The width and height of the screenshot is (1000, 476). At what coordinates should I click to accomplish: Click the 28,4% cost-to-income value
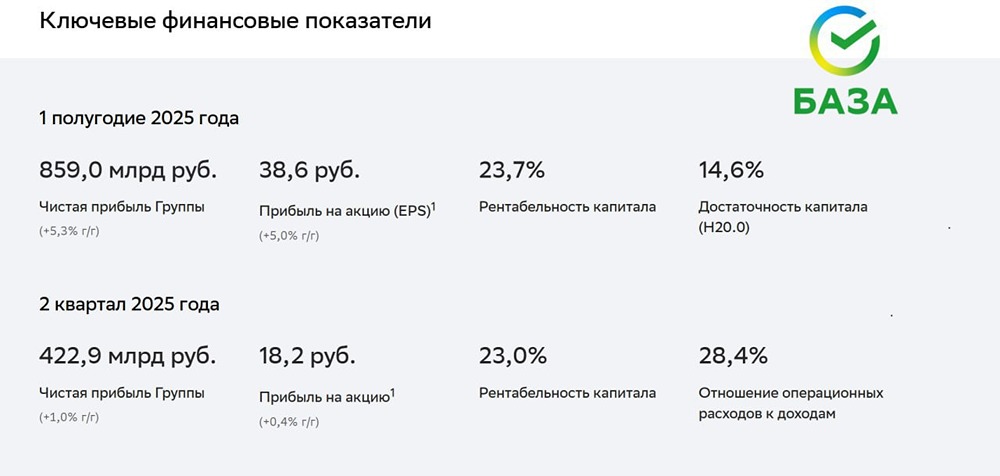[x=733, y=356]
